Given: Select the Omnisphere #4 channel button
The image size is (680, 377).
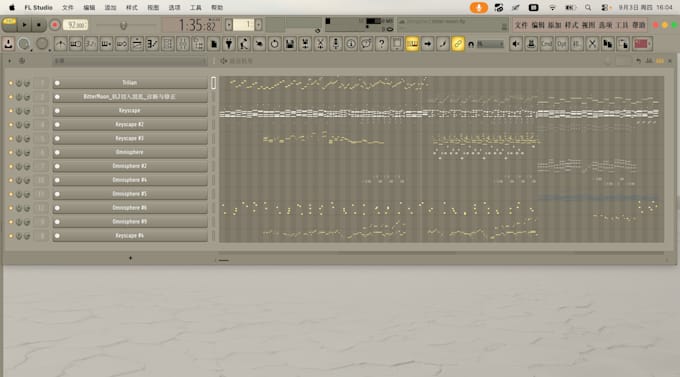Looking at the screenshot, I should [130, 180].
